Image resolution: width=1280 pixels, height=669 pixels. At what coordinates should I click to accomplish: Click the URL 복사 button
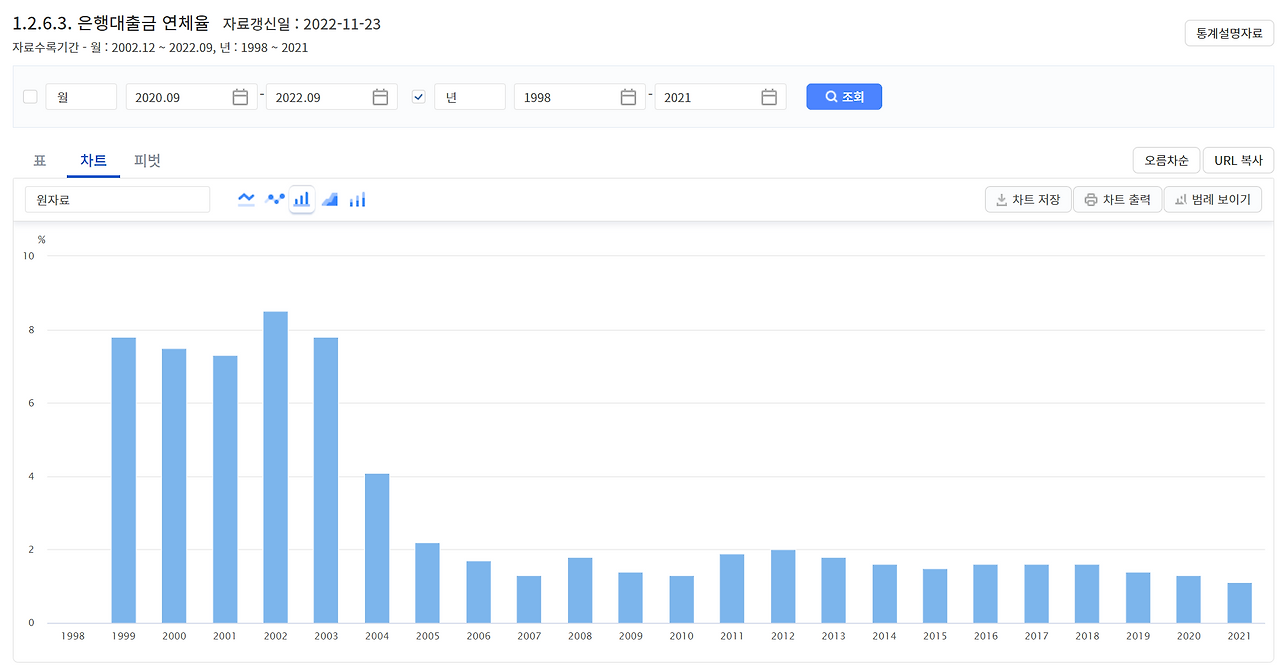pyautogui.click(x=1238, y=160)
